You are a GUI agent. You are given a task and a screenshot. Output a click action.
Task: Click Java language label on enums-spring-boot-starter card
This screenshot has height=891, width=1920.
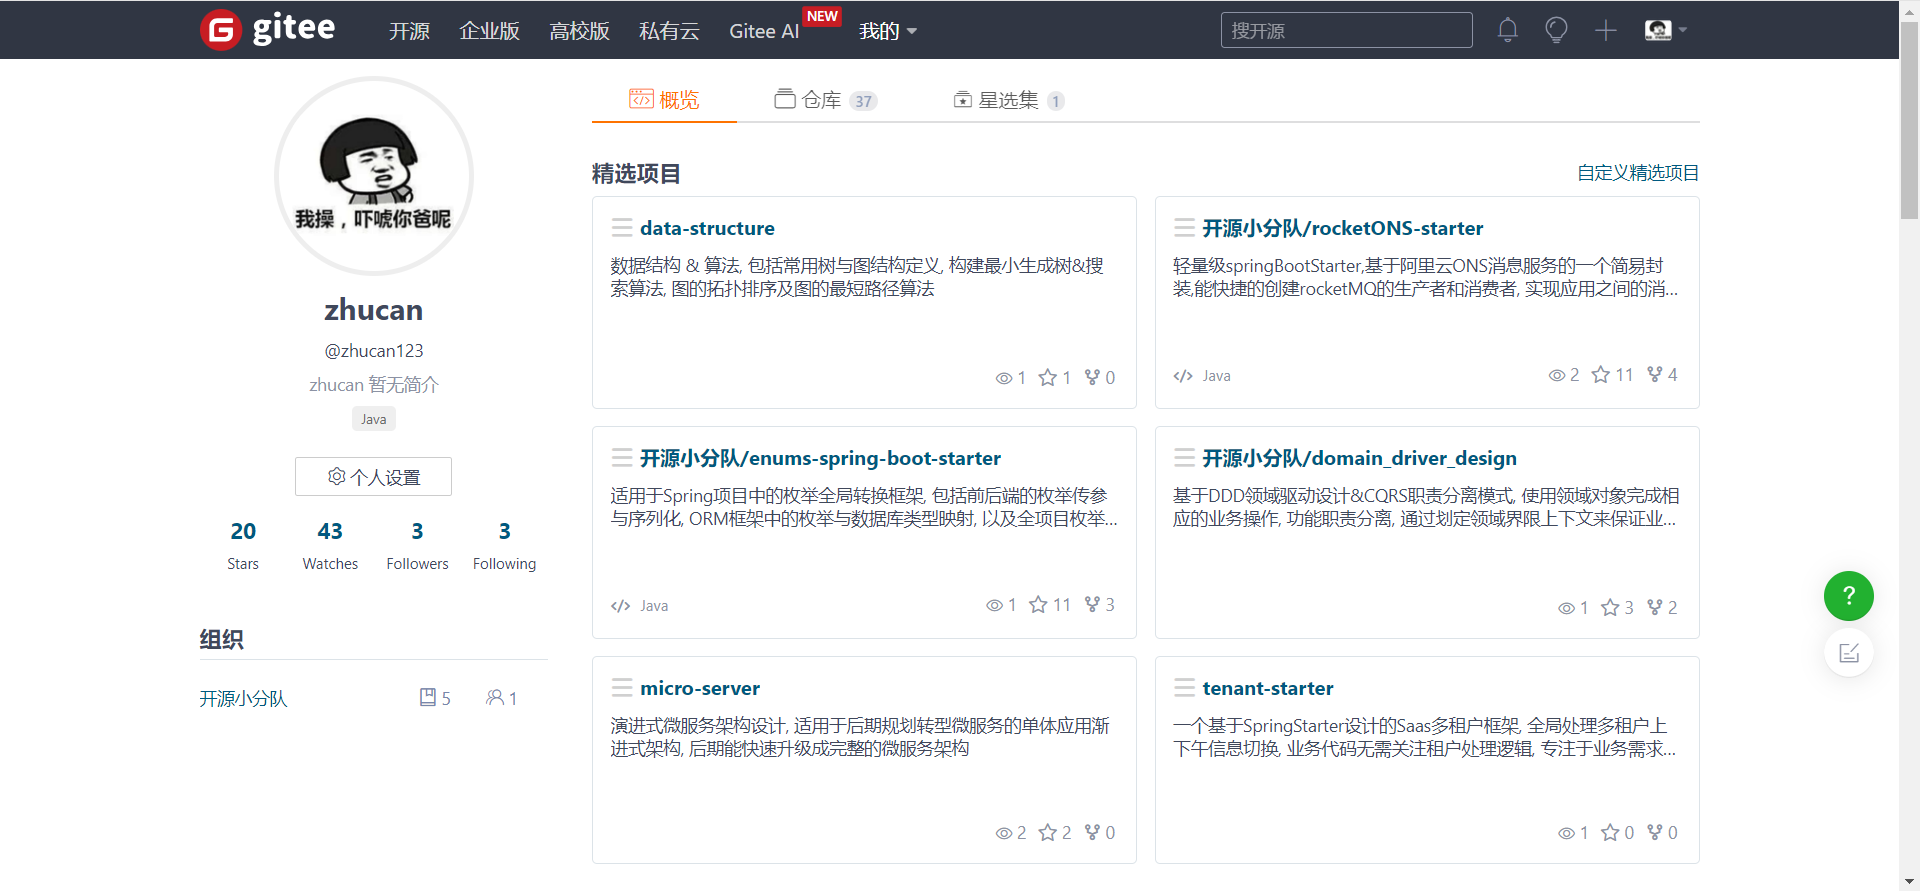click(654, 606)
